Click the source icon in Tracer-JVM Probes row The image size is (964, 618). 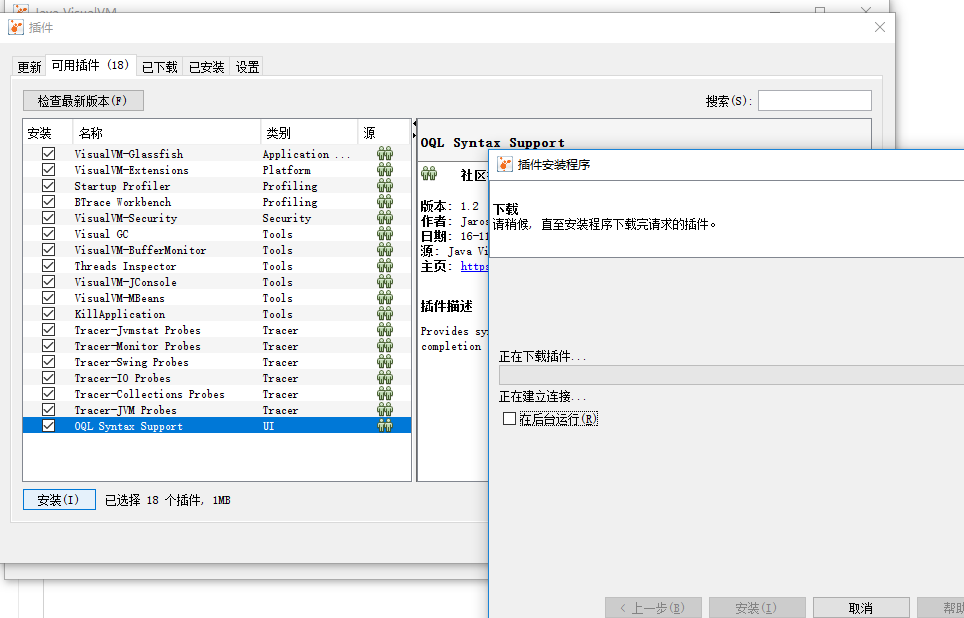click(385, 410)
